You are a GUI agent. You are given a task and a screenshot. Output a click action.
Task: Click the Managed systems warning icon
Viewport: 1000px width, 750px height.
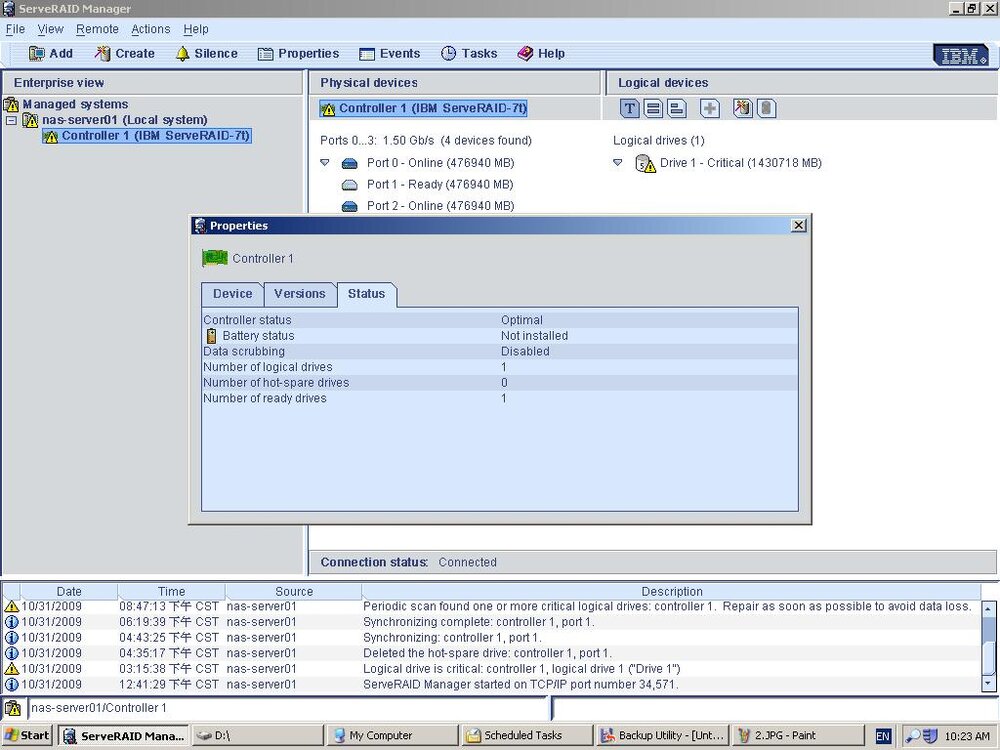pos(11,105)
